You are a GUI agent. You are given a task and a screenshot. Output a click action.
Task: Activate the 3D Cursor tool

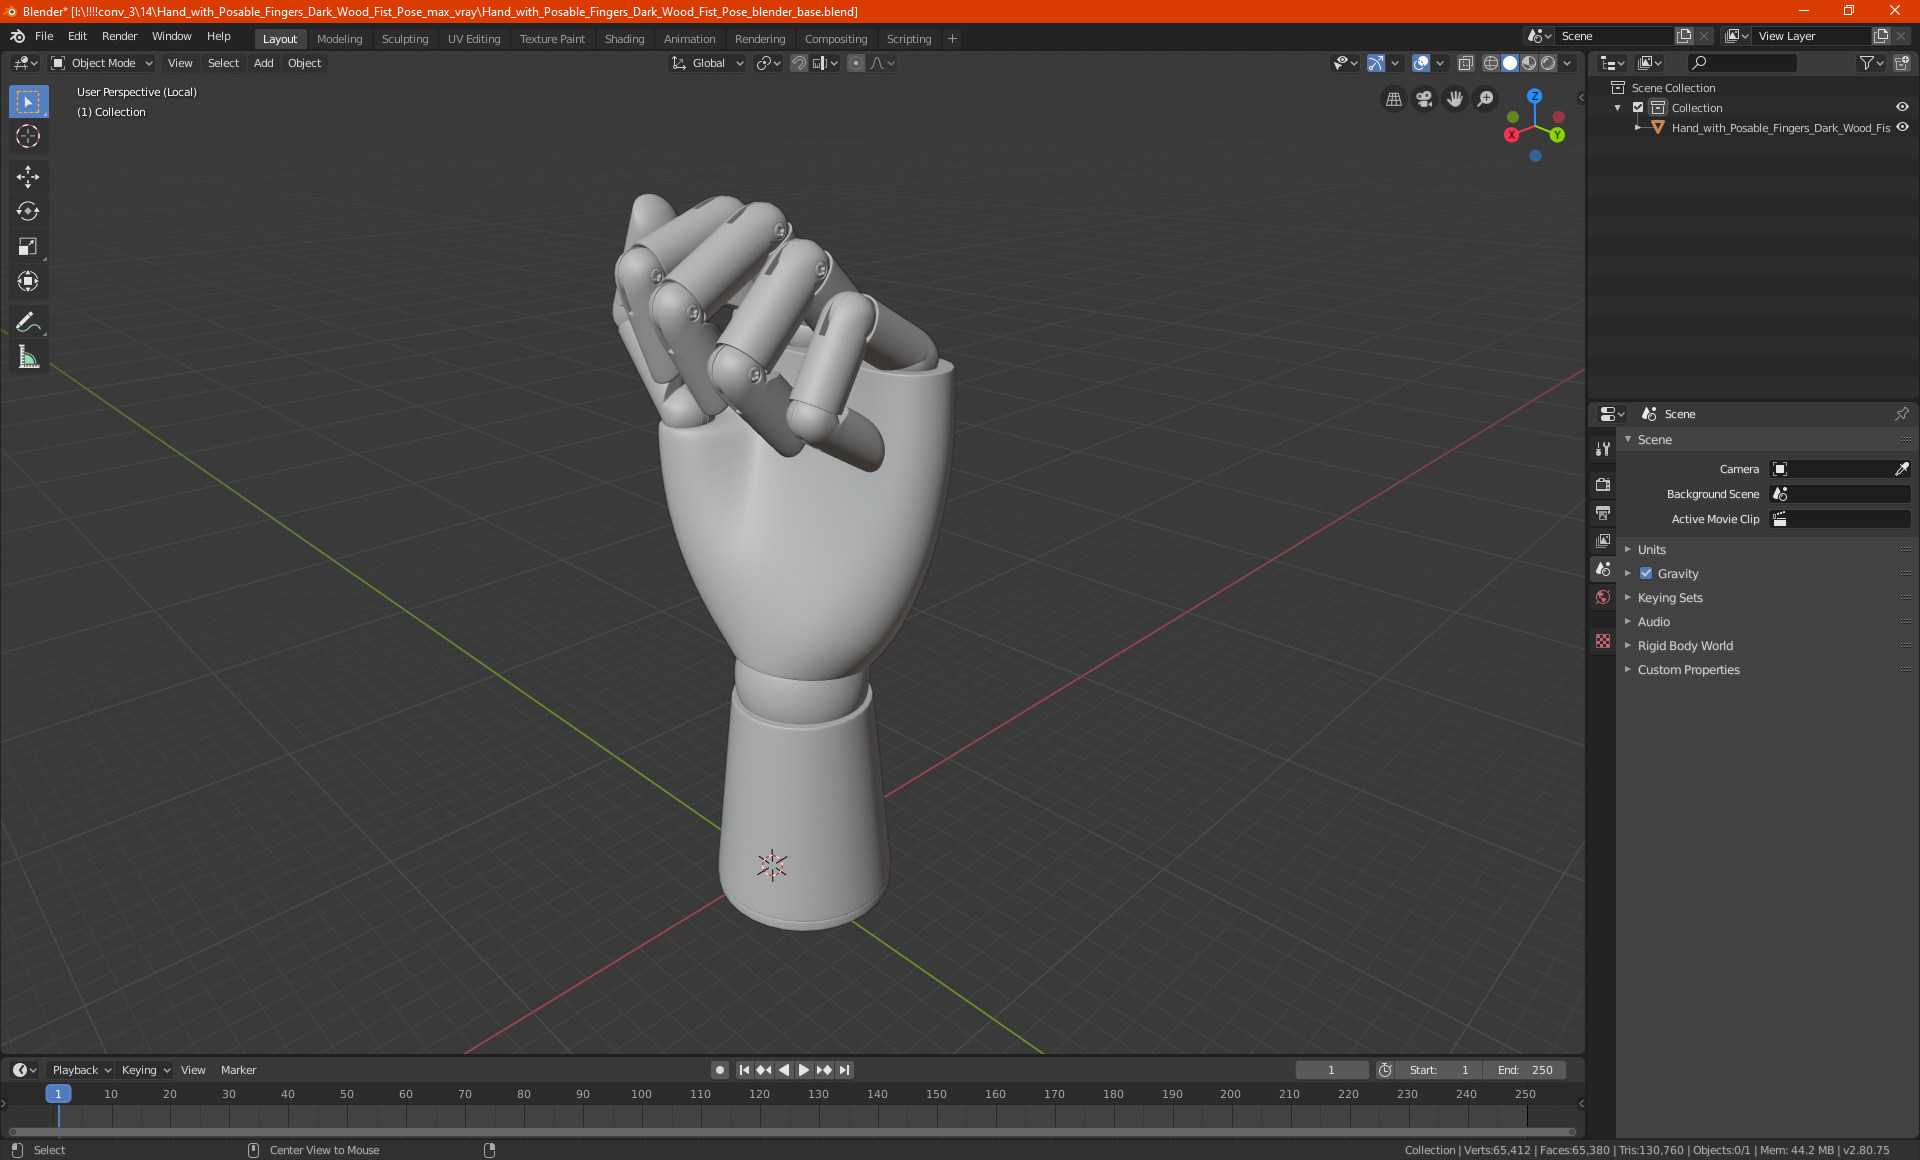coord(28,136)
